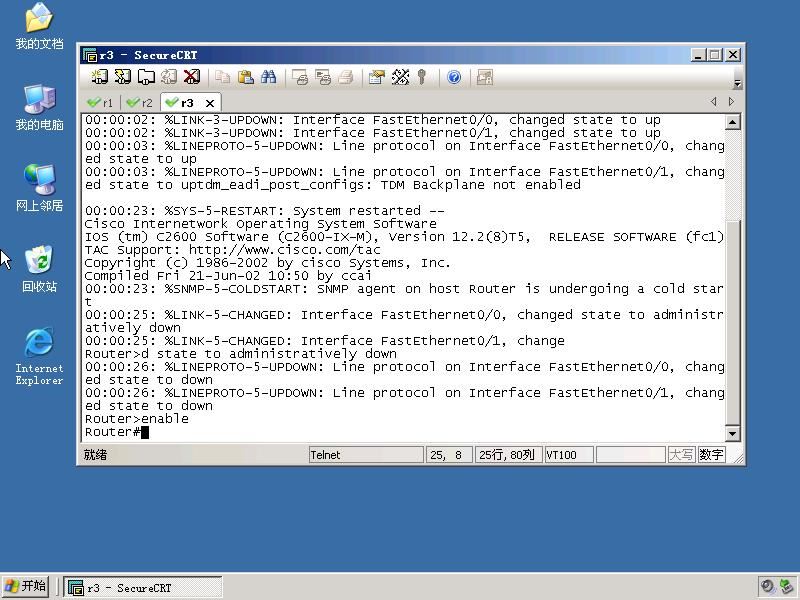Click the Print Selection toolbar icon

tap(323, 77)
